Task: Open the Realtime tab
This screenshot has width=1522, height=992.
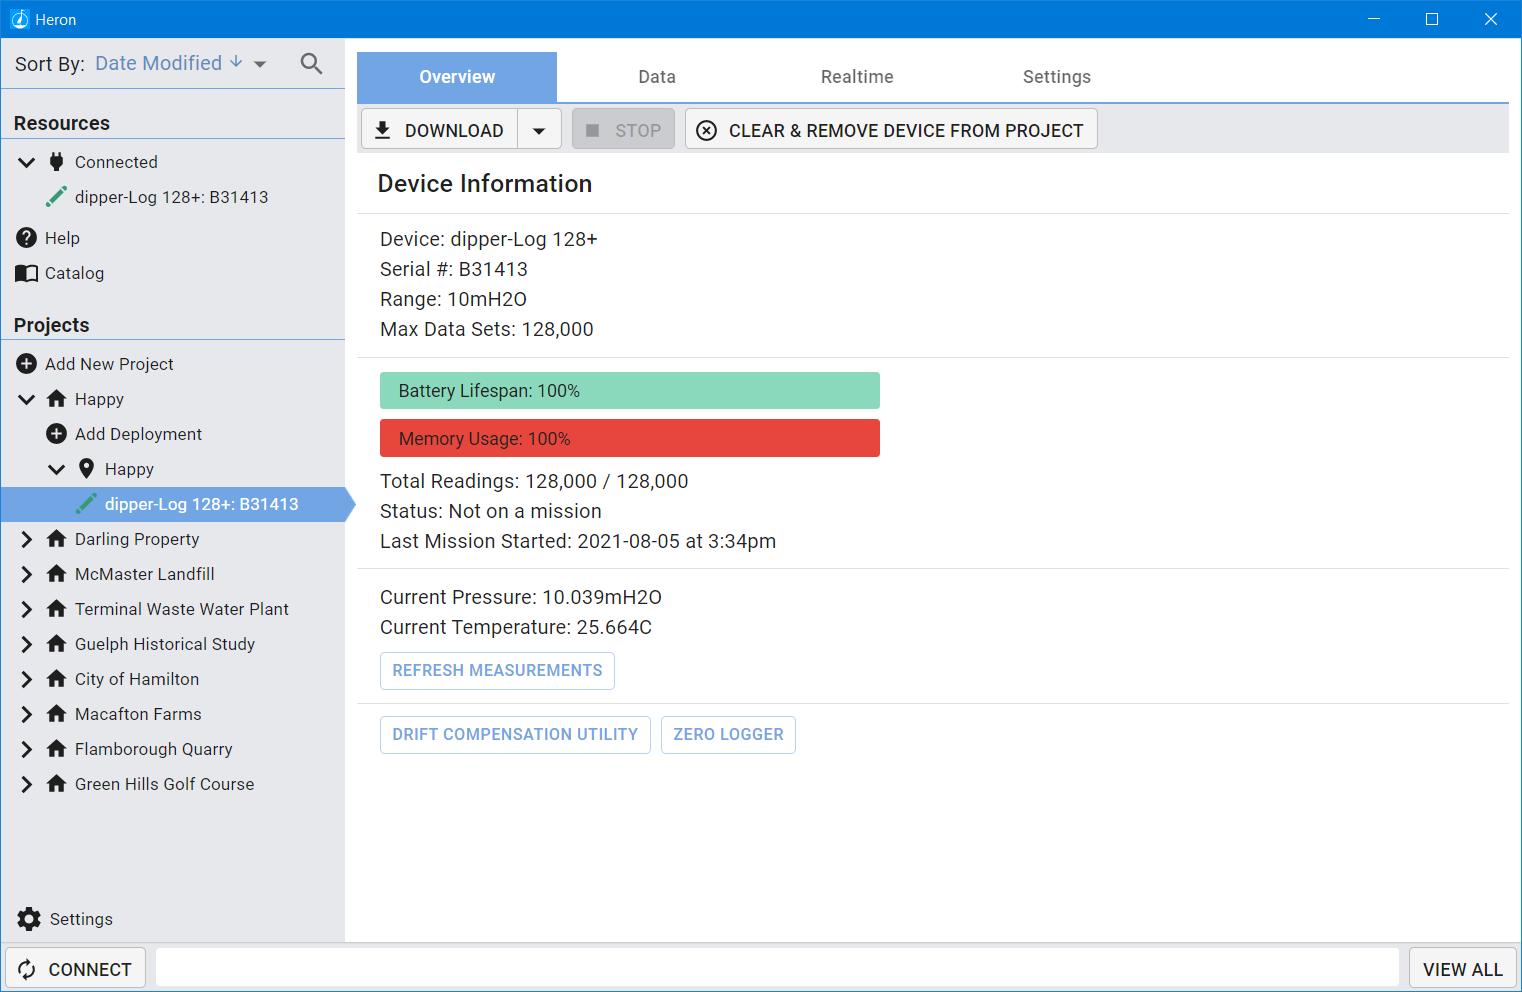Action: [x=857, y=77]
